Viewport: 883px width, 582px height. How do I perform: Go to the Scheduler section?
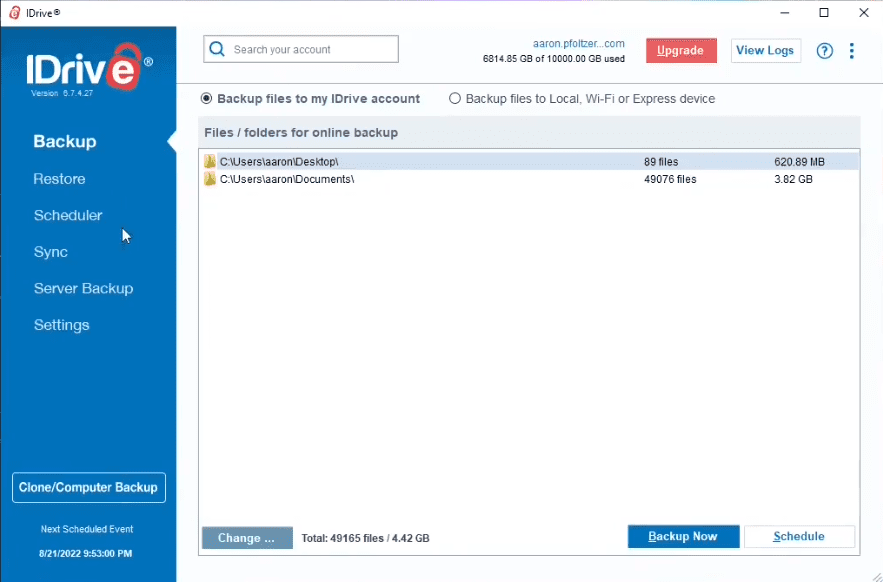68,215
